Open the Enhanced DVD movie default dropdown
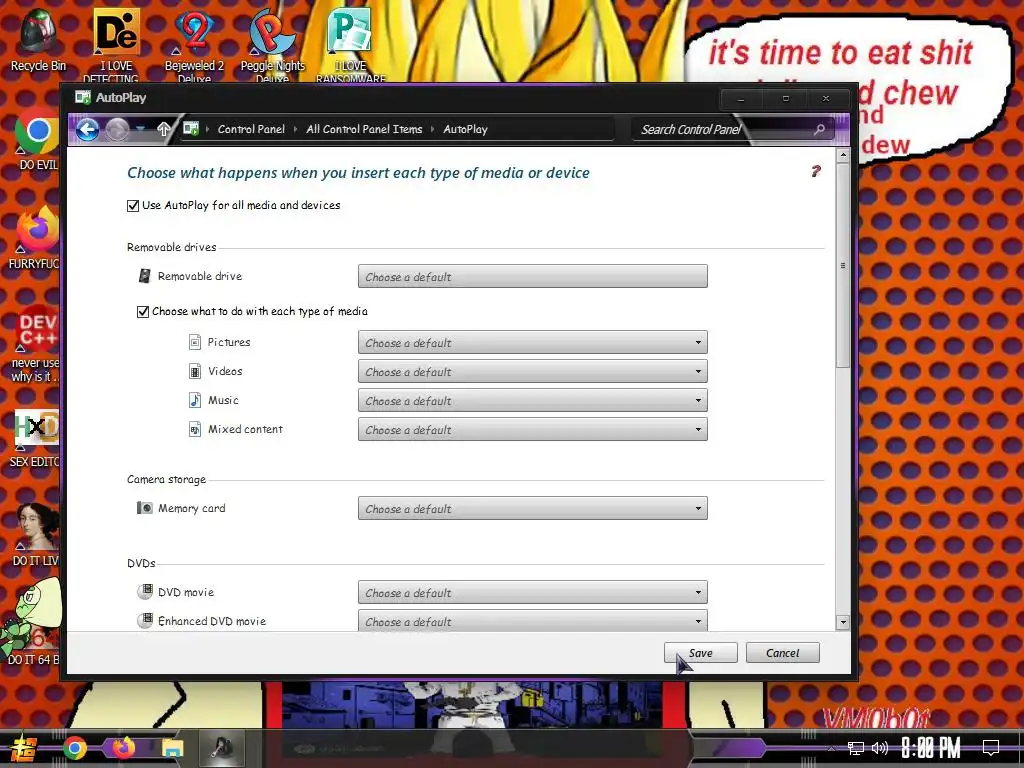The height and width of the screenshot is (768, 1024). click(x=532, y=620)
